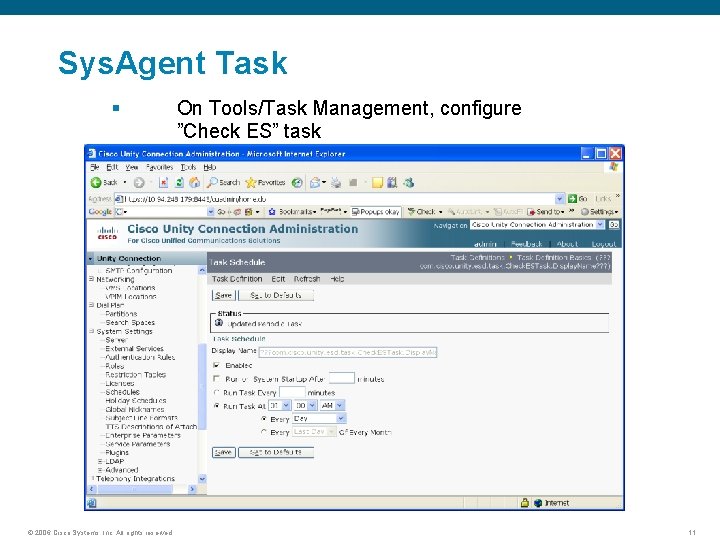Select Schedules in the sidebar tree
The image size is (720, 540).
pyautogui.click(x=122, y=392)
